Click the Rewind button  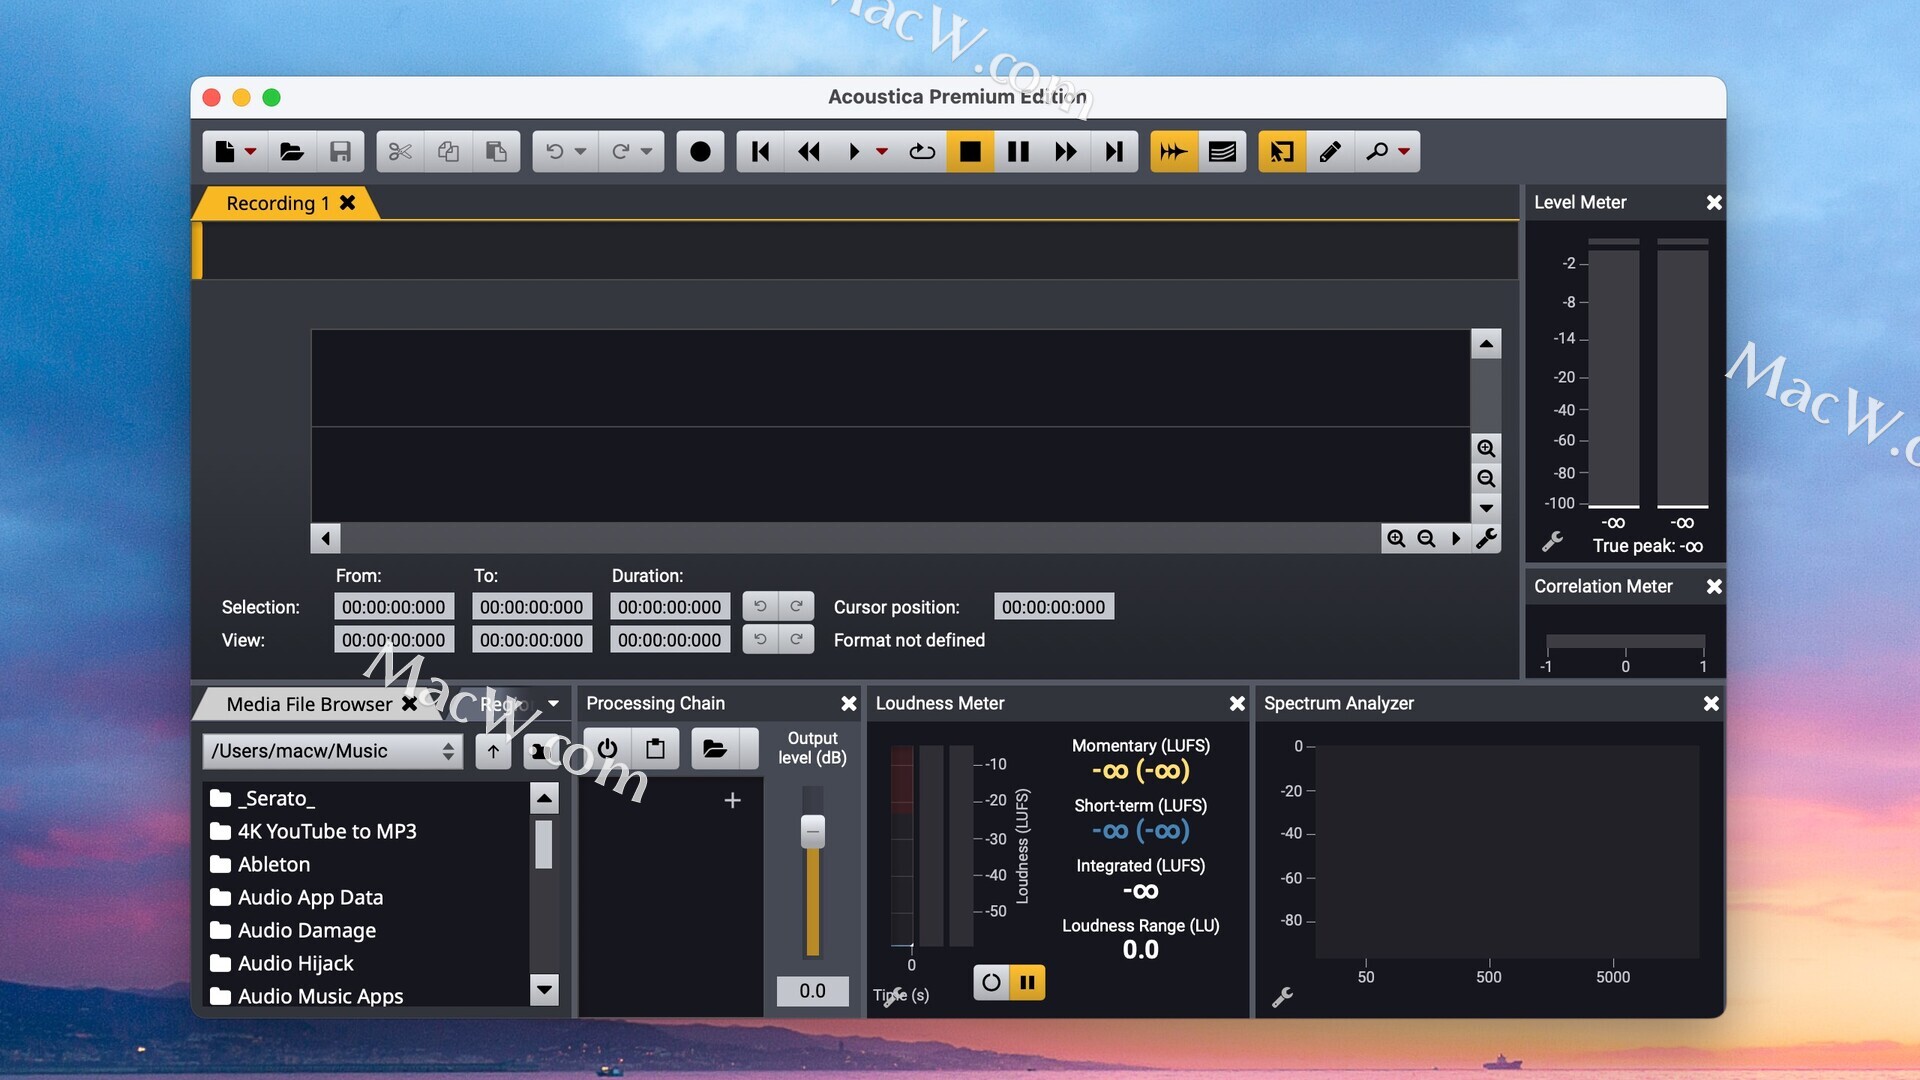(809, 152)
